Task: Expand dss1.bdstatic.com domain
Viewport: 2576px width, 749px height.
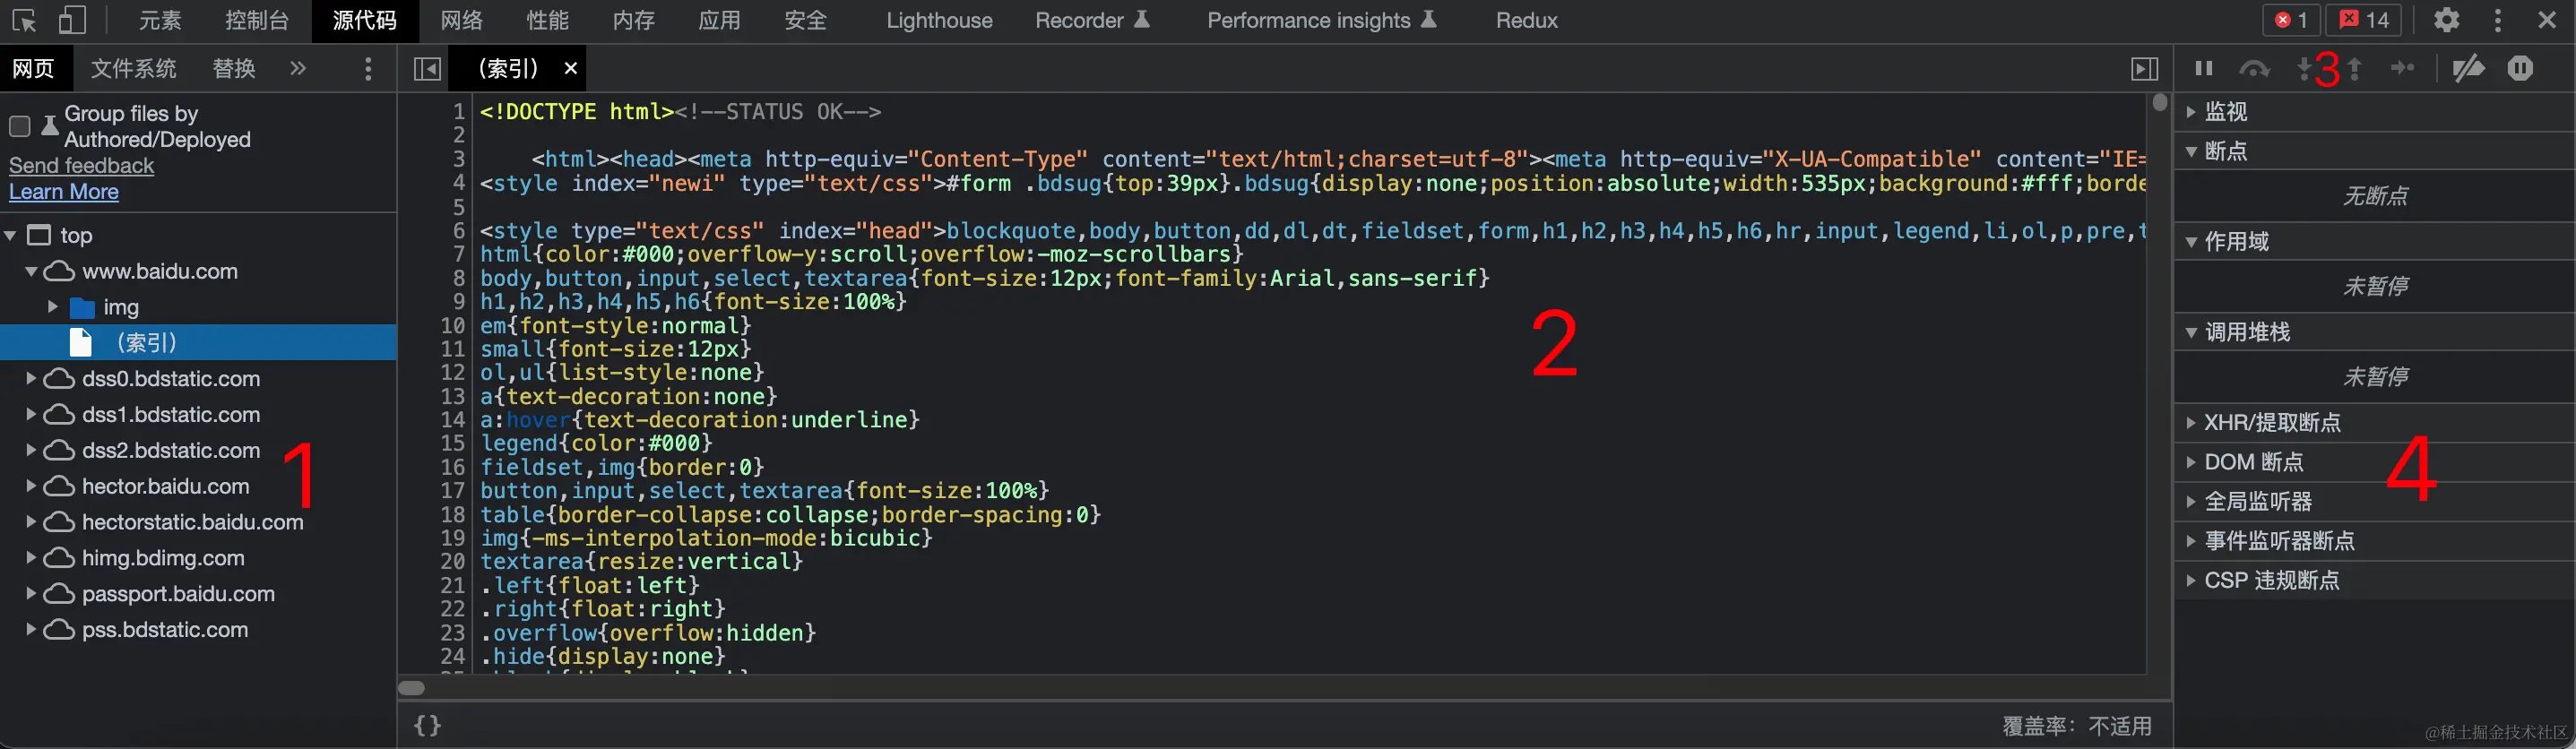Action: [31, 414]
